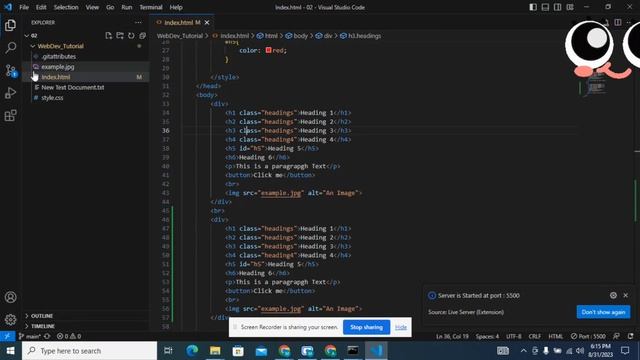Viewport: 640px width, 360px height.
Task: Click the main branch in status bar
Action: click(29, 336)
